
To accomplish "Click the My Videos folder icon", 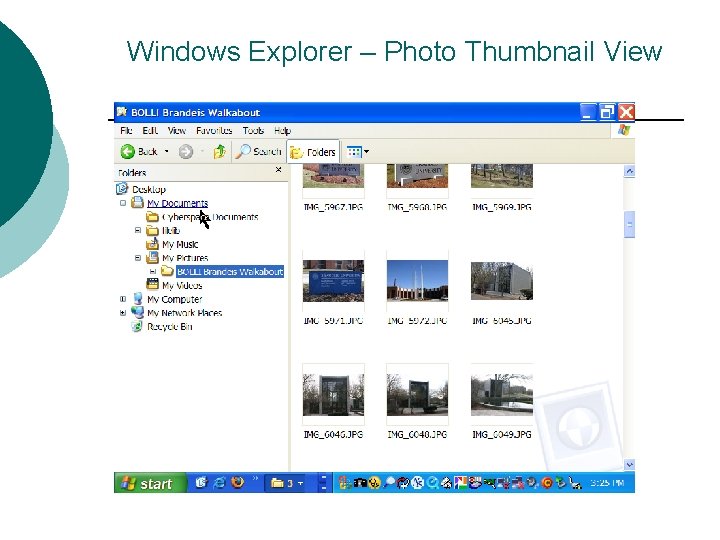I will (152, 285).
